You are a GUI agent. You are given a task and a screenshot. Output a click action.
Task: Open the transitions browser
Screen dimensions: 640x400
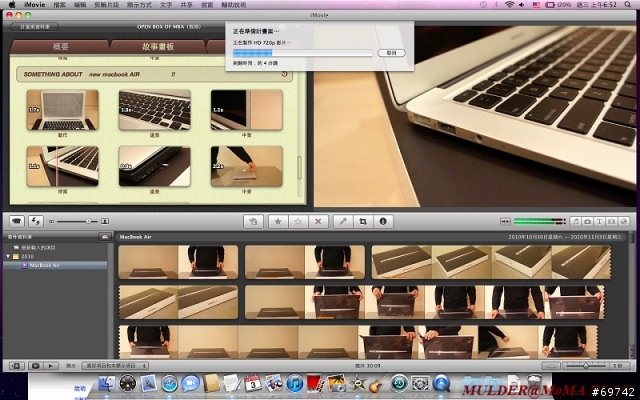click(611, 221)
